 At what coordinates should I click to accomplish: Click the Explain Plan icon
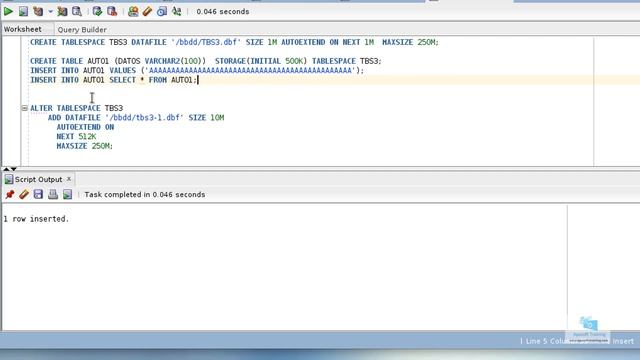point(38,11)
